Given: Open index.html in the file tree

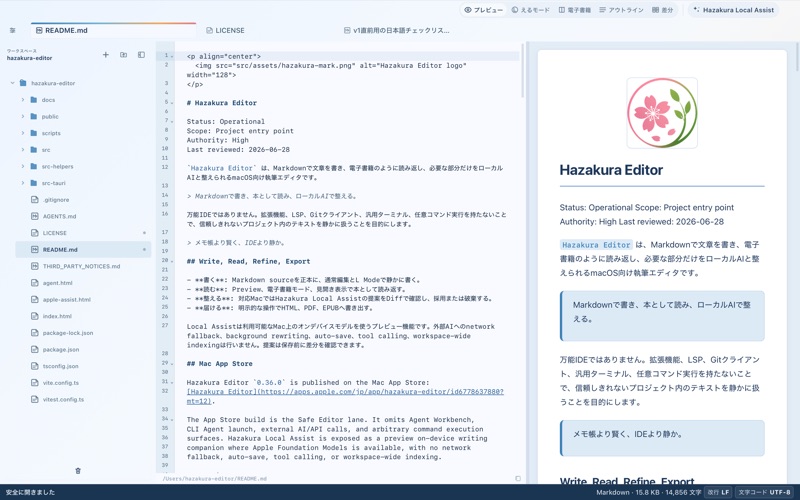Looking at the screenshot, I should click(x=57, y=316).
